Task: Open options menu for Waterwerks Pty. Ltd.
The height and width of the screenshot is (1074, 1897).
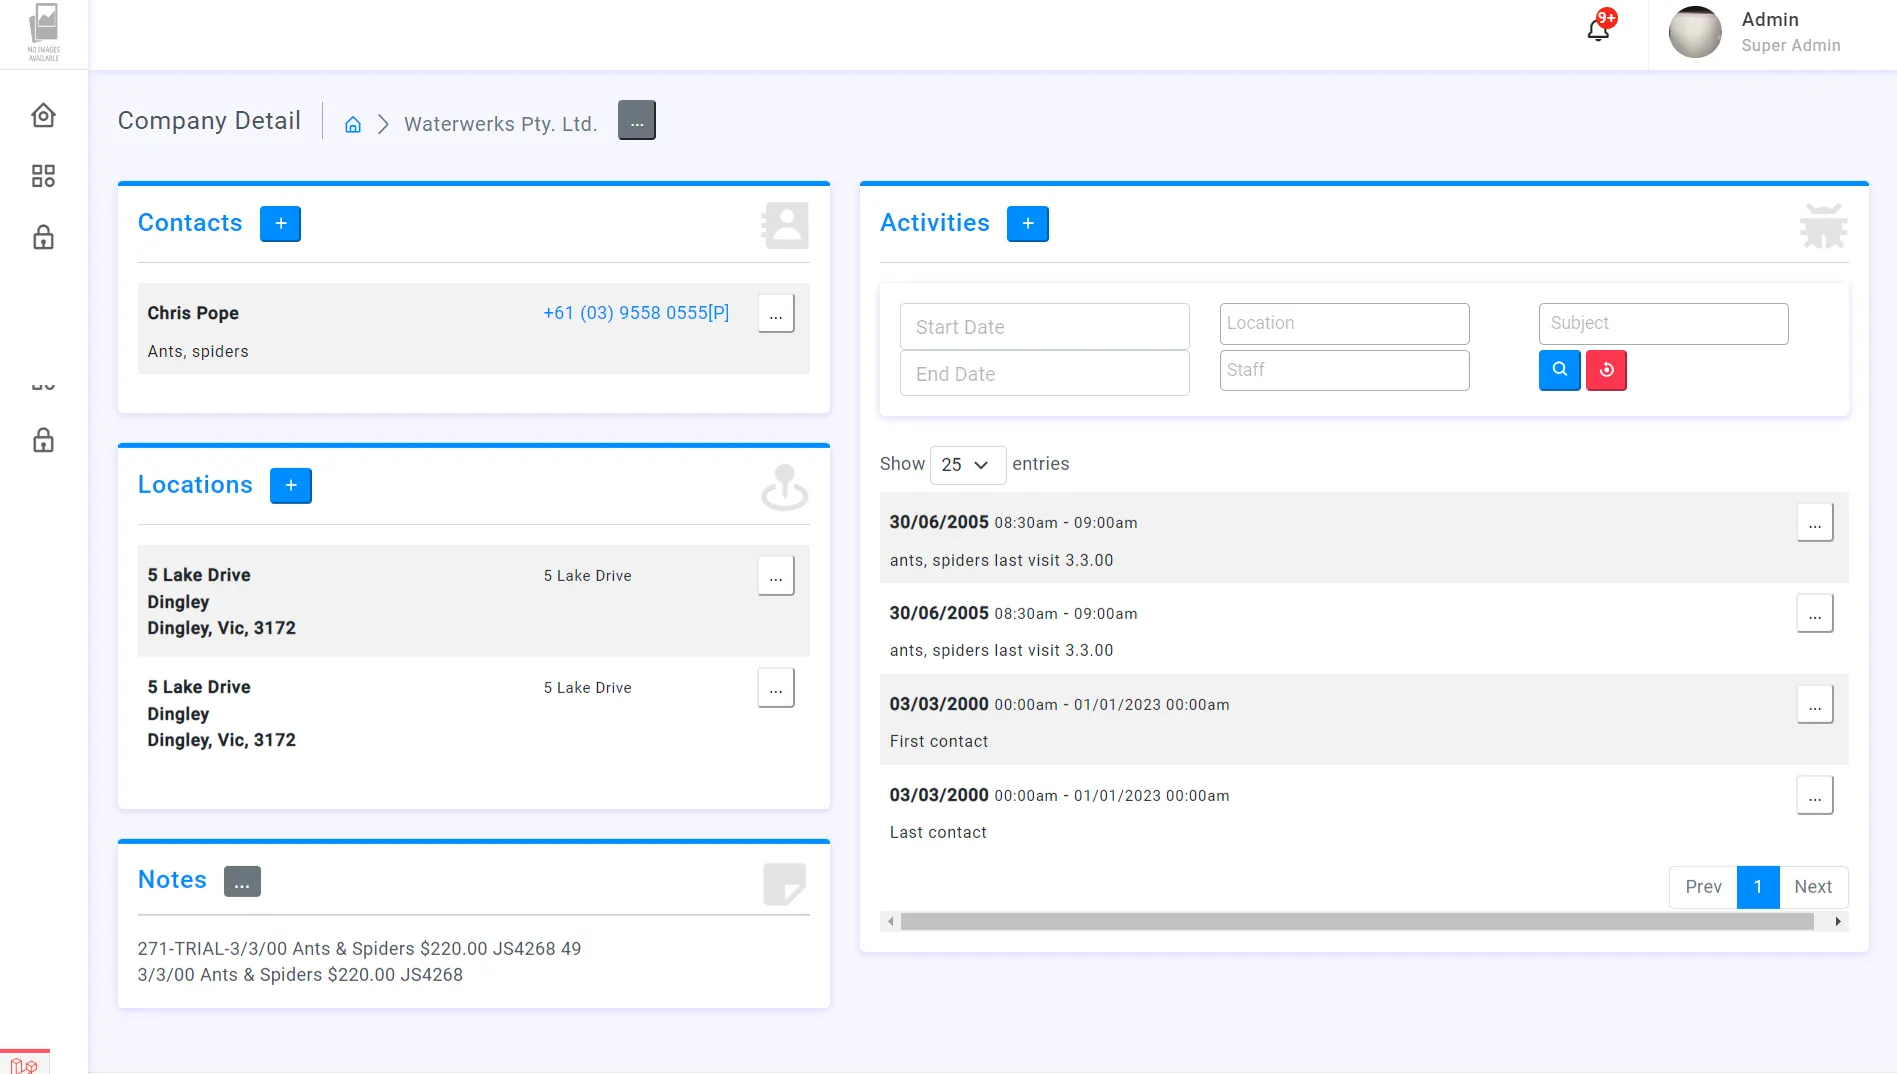Action: (x=637, y=119)
